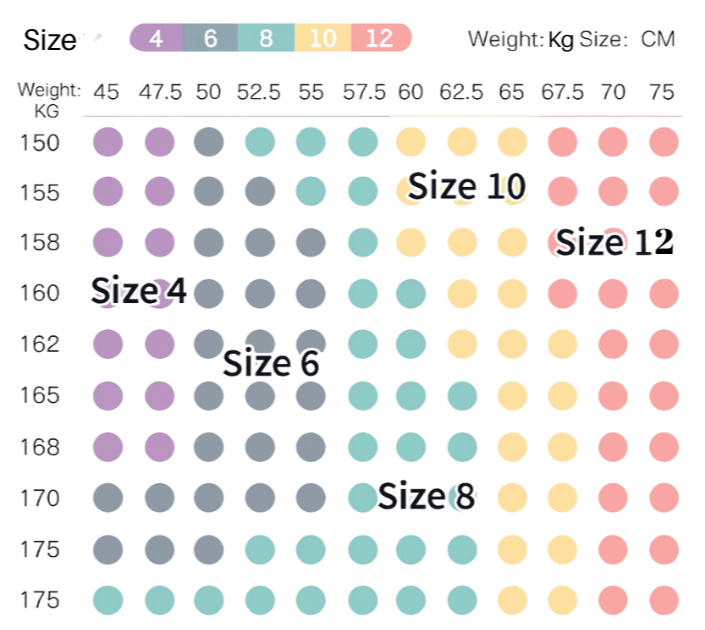The height and width of the screenshot is (630, 705).
Task: Click the "Size 10" text label in the chart
Action: [467, 186]
